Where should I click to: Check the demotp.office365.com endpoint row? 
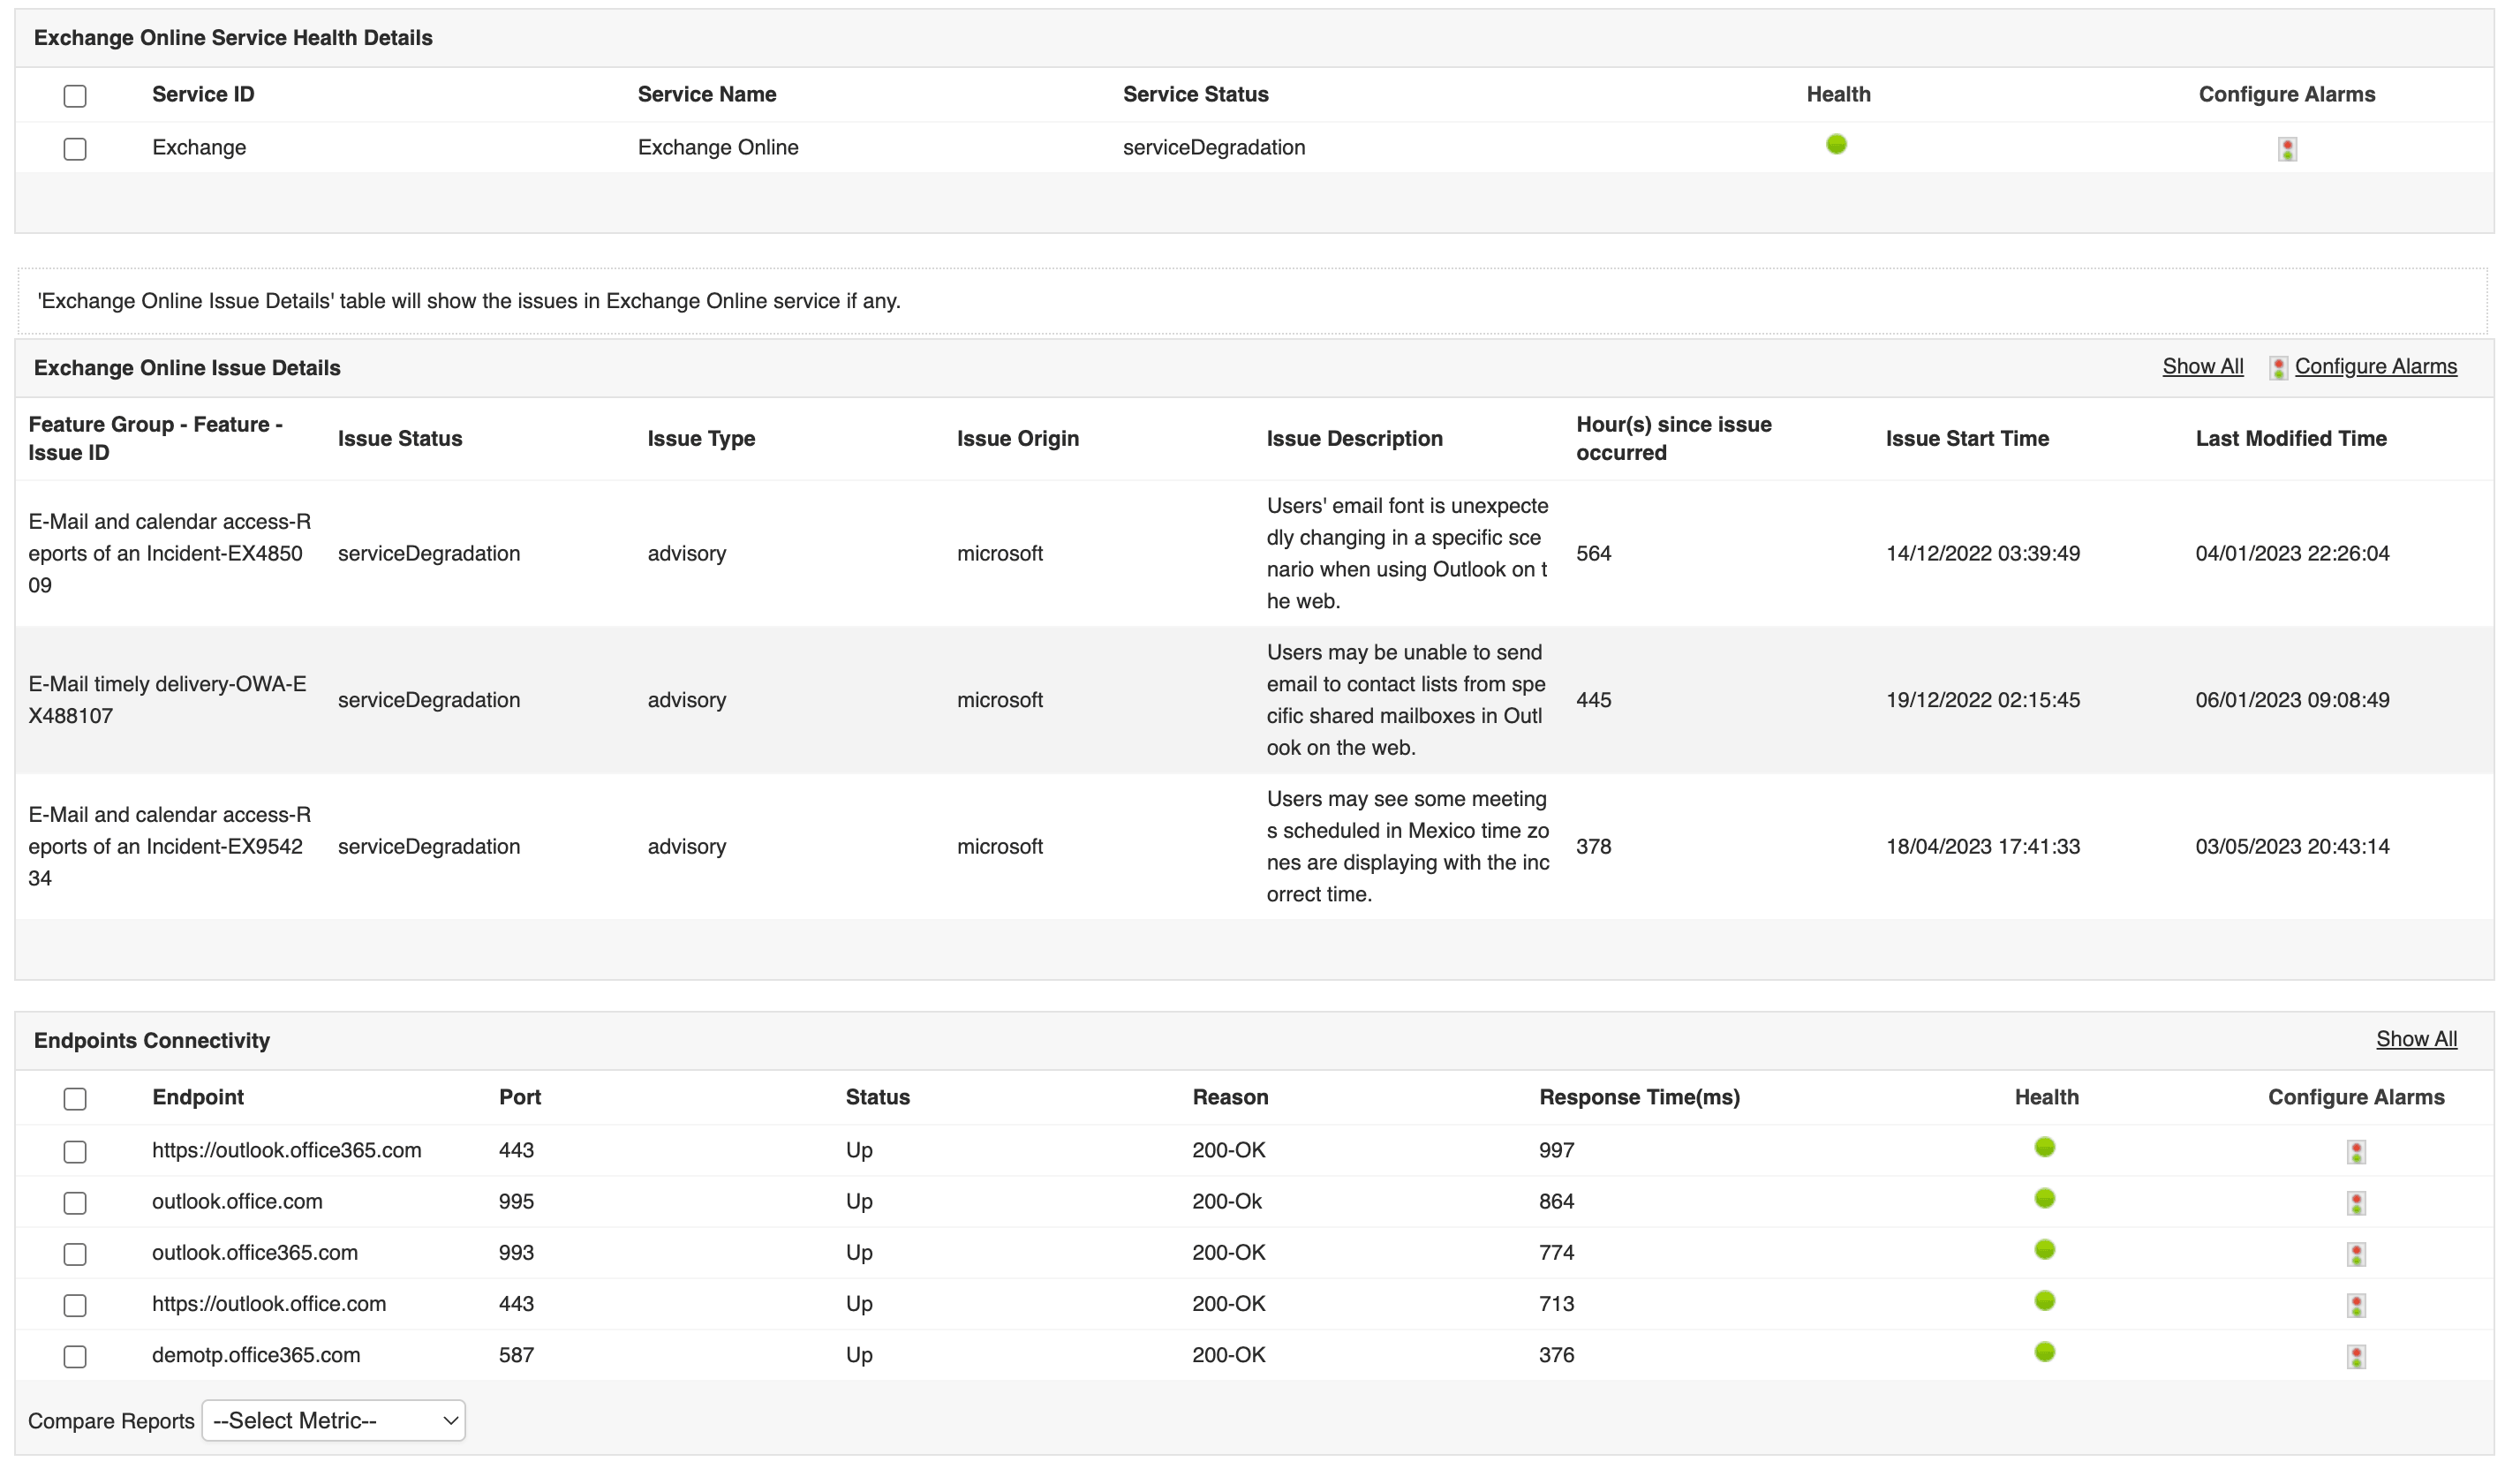click(75, 1357)
